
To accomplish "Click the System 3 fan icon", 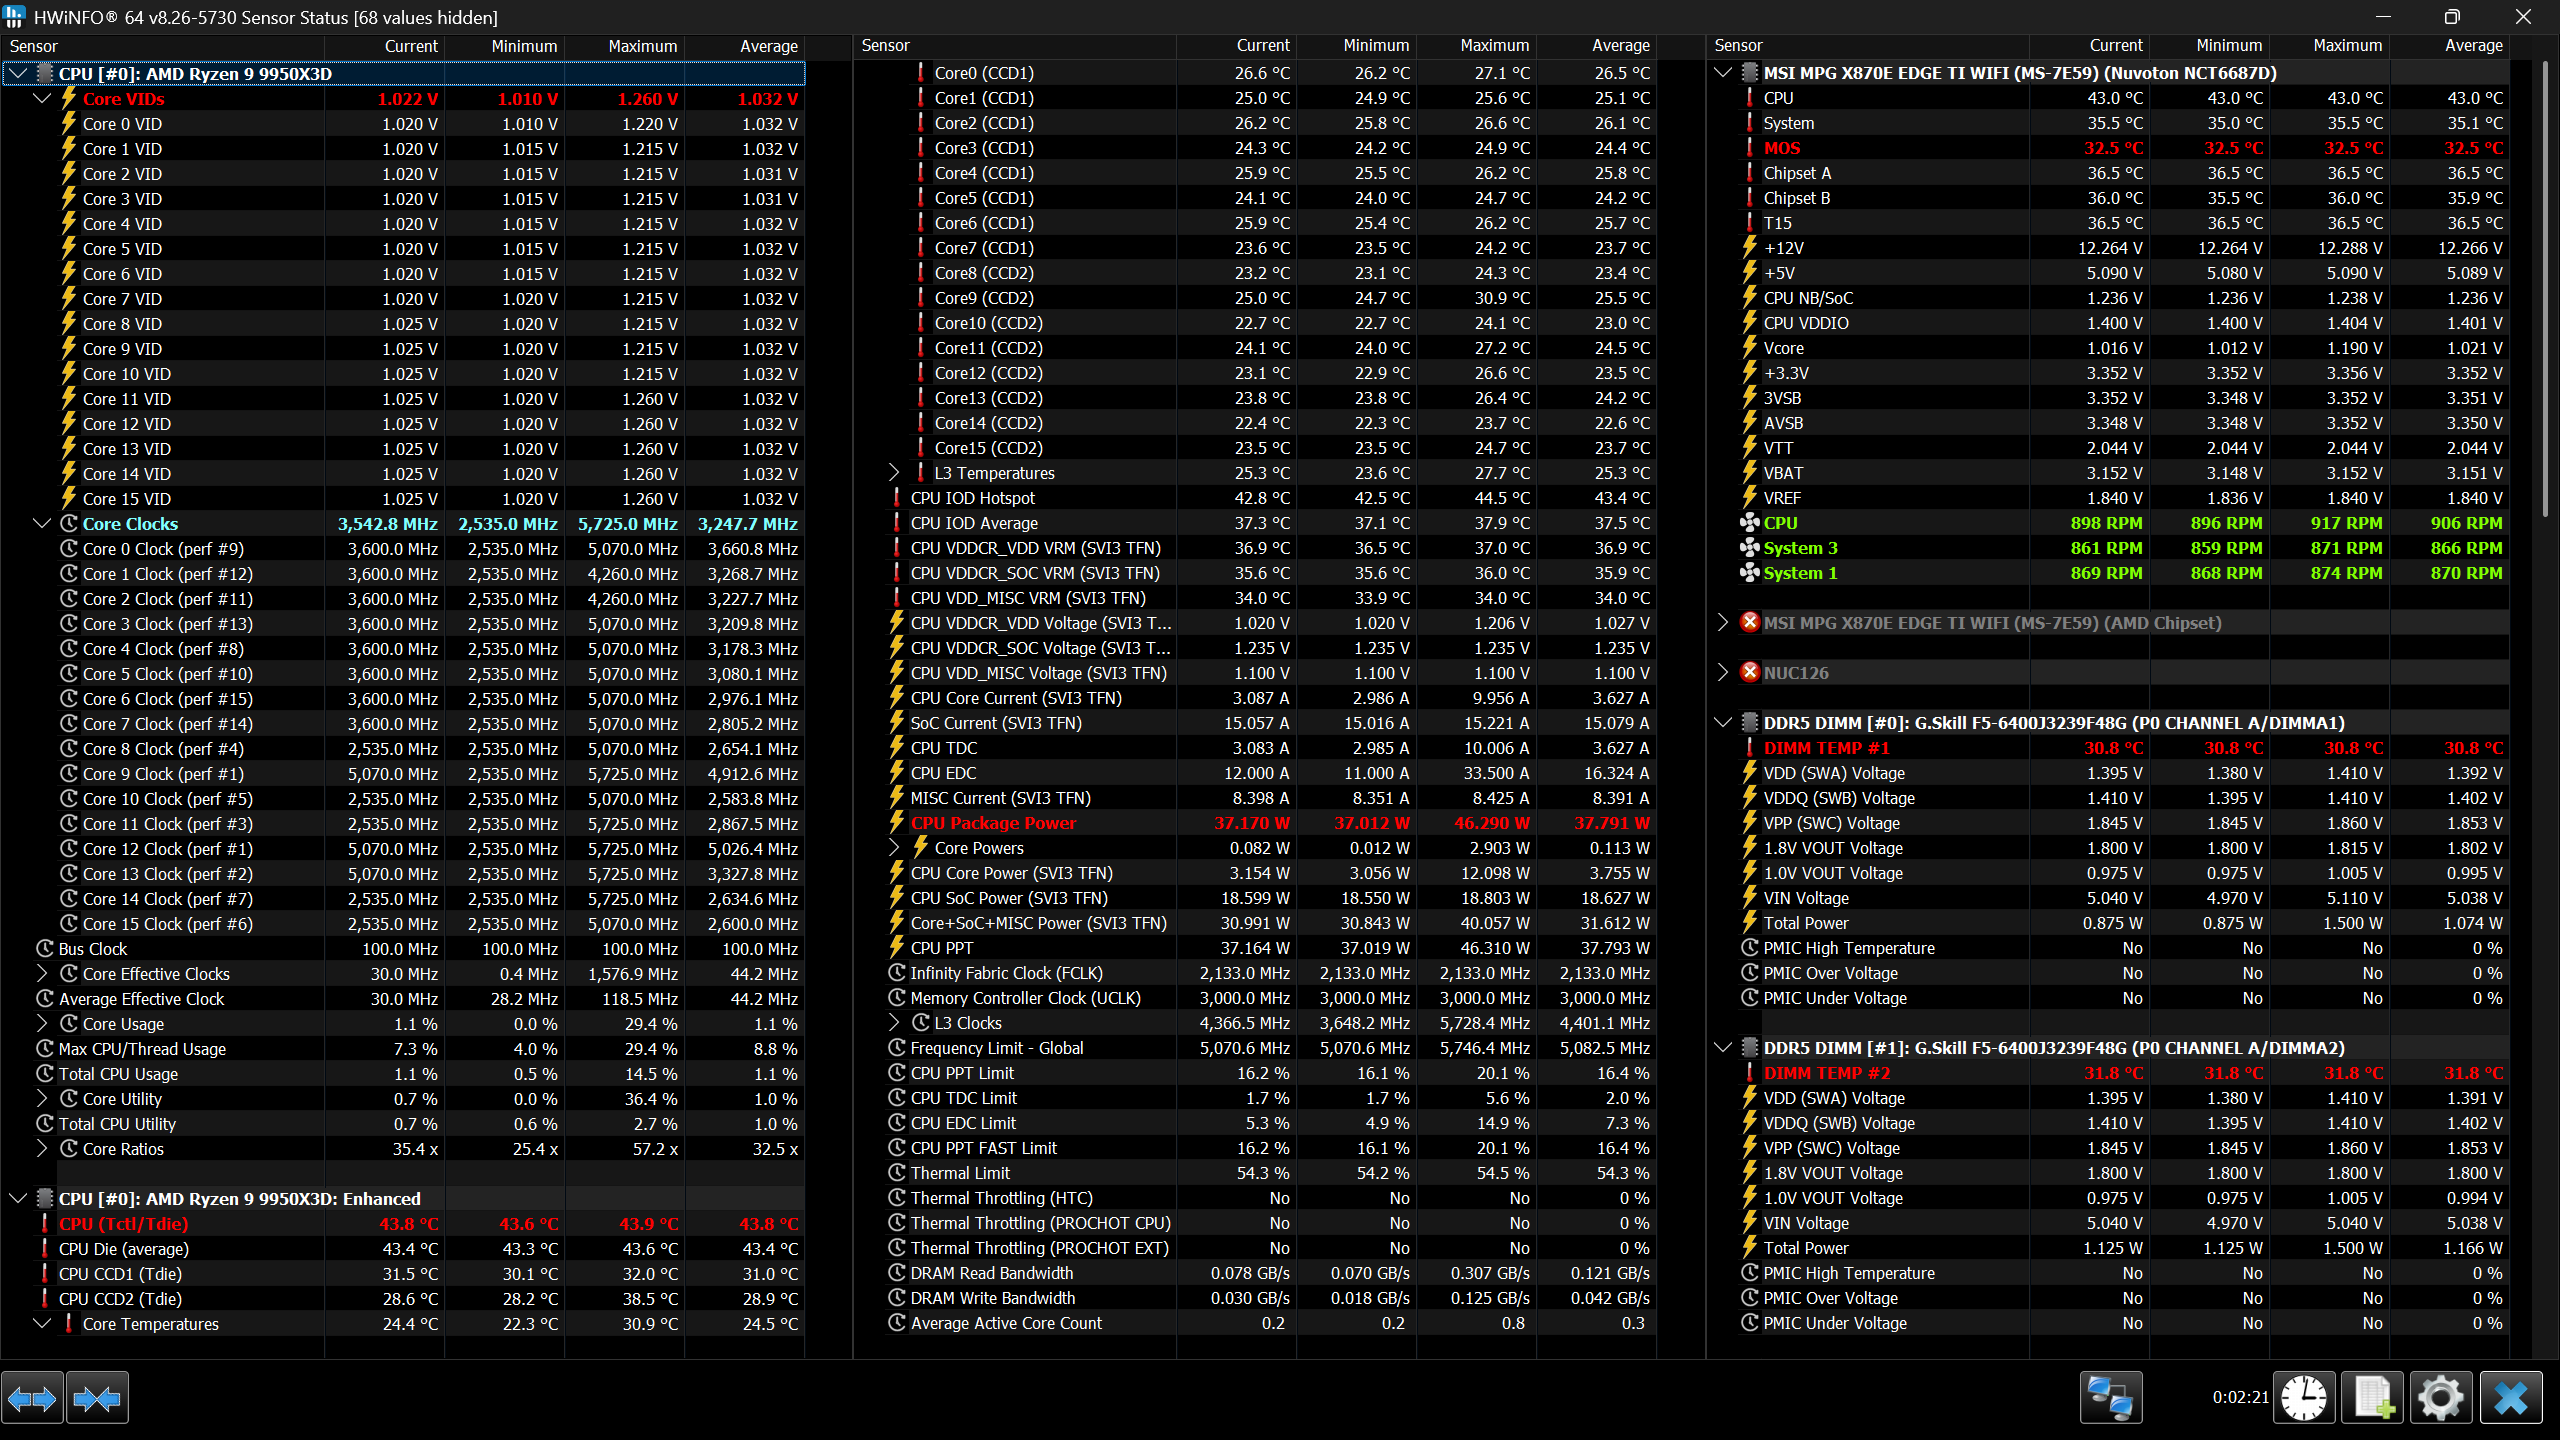I will tap(1750, 548).
